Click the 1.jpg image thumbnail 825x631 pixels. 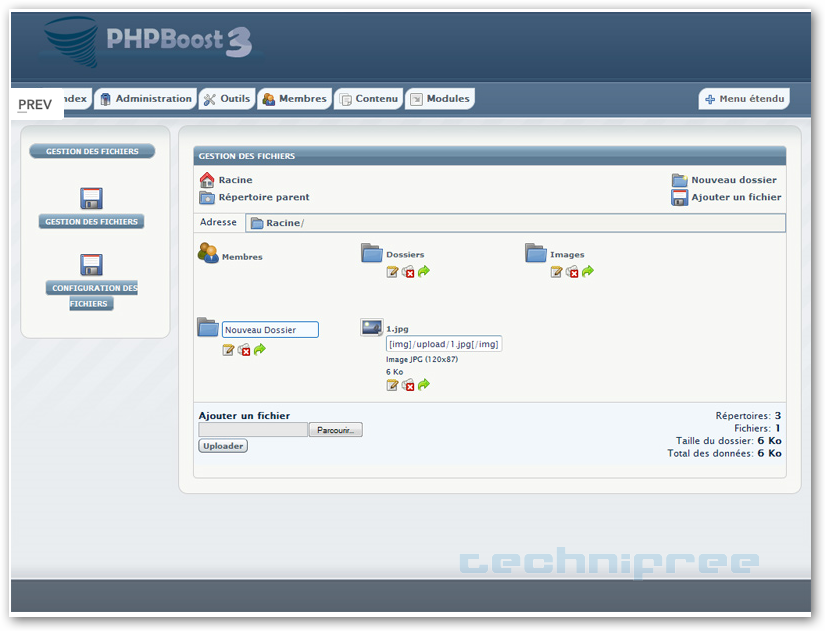(x=371, y=327)
